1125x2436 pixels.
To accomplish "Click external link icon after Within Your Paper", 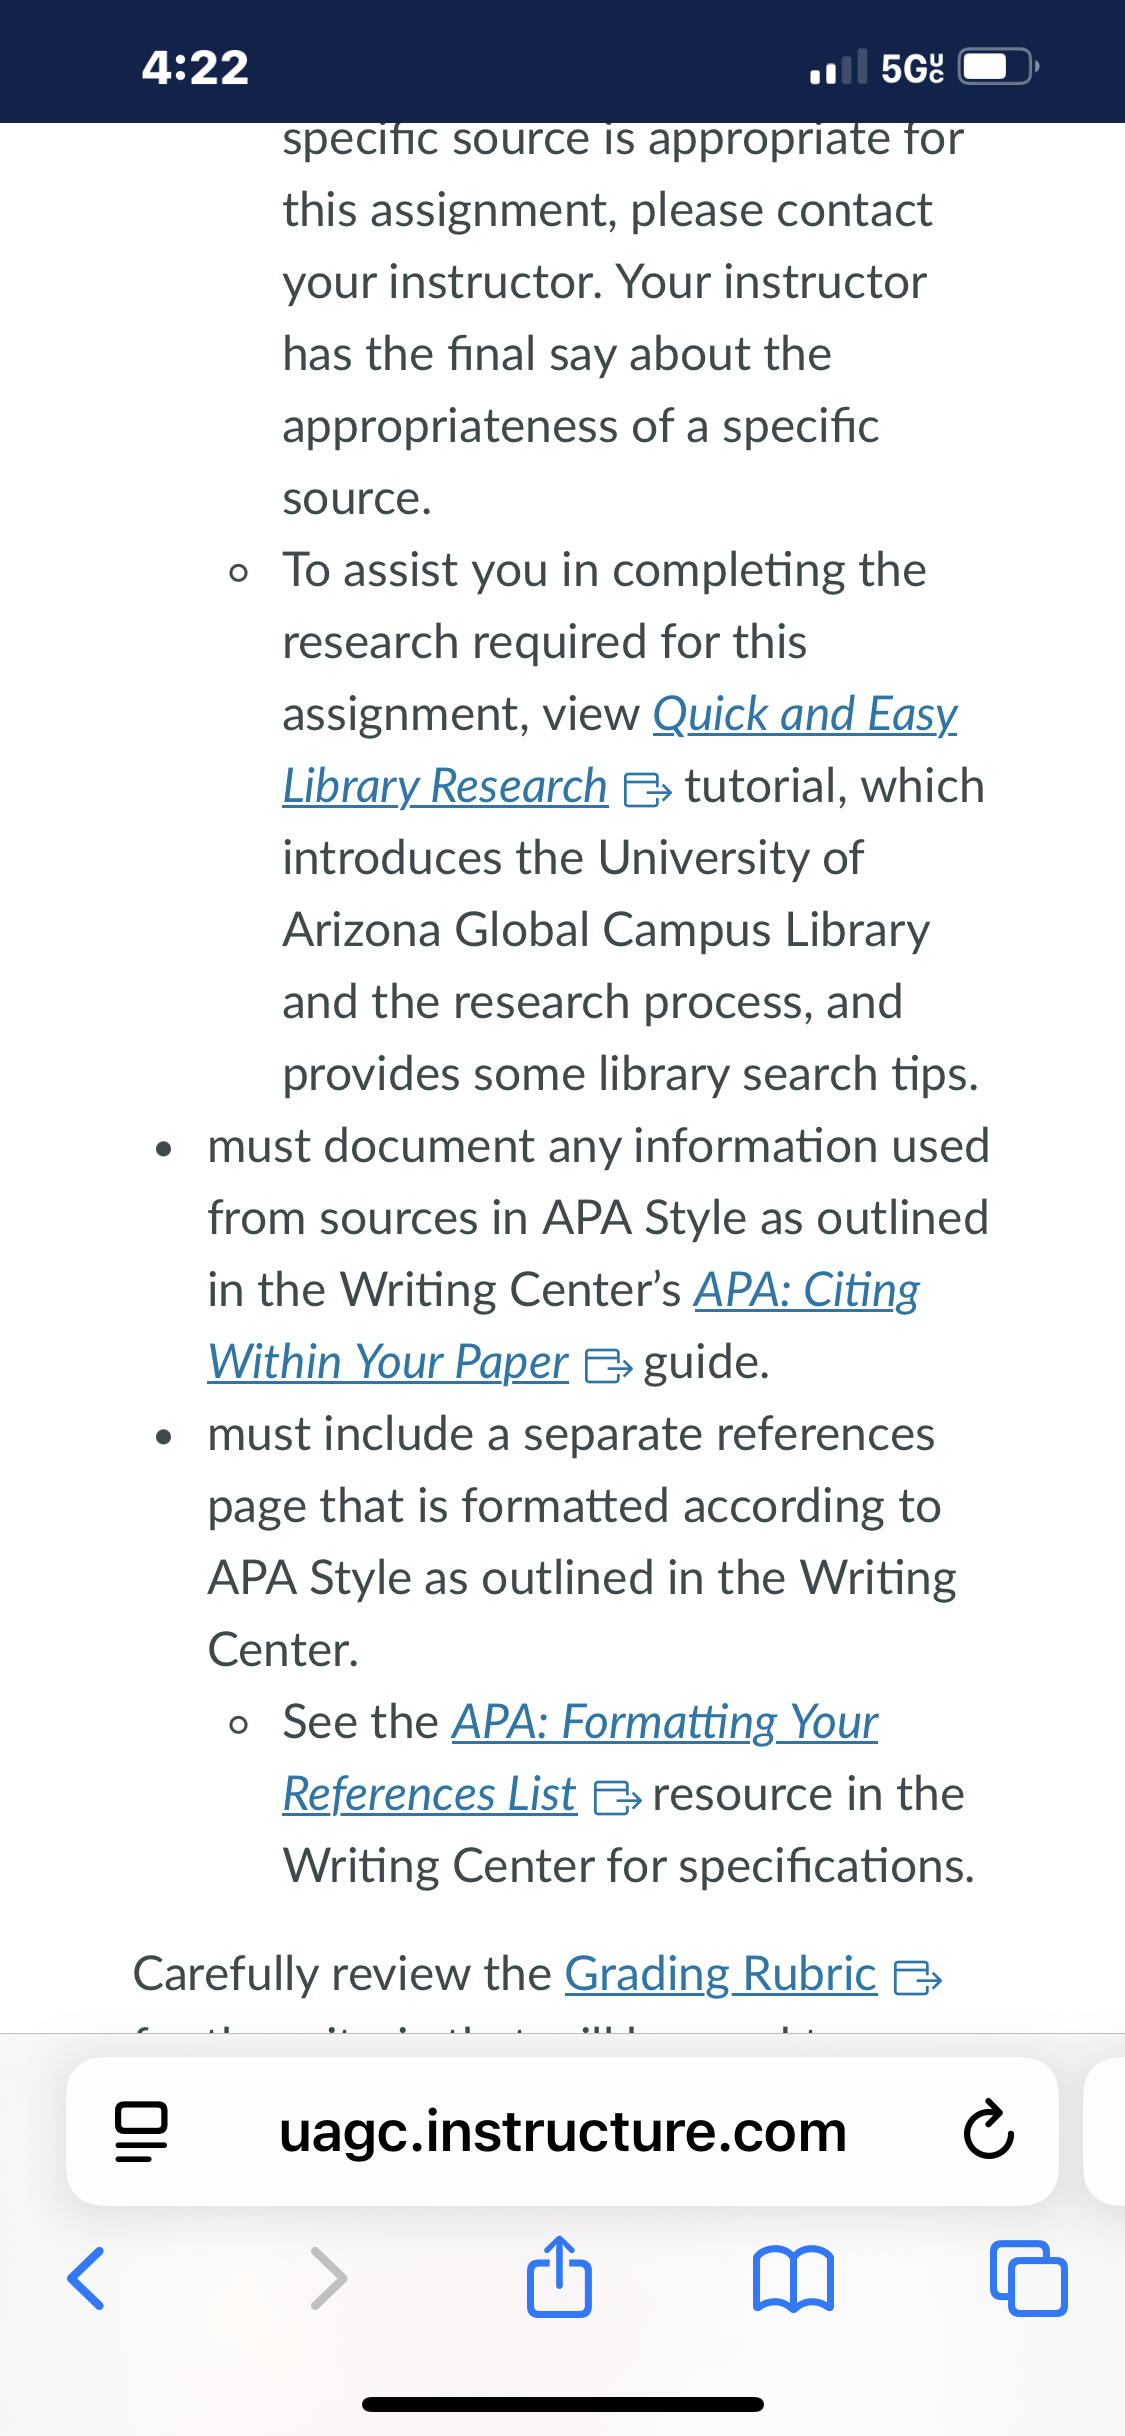I will point(608,1366).
